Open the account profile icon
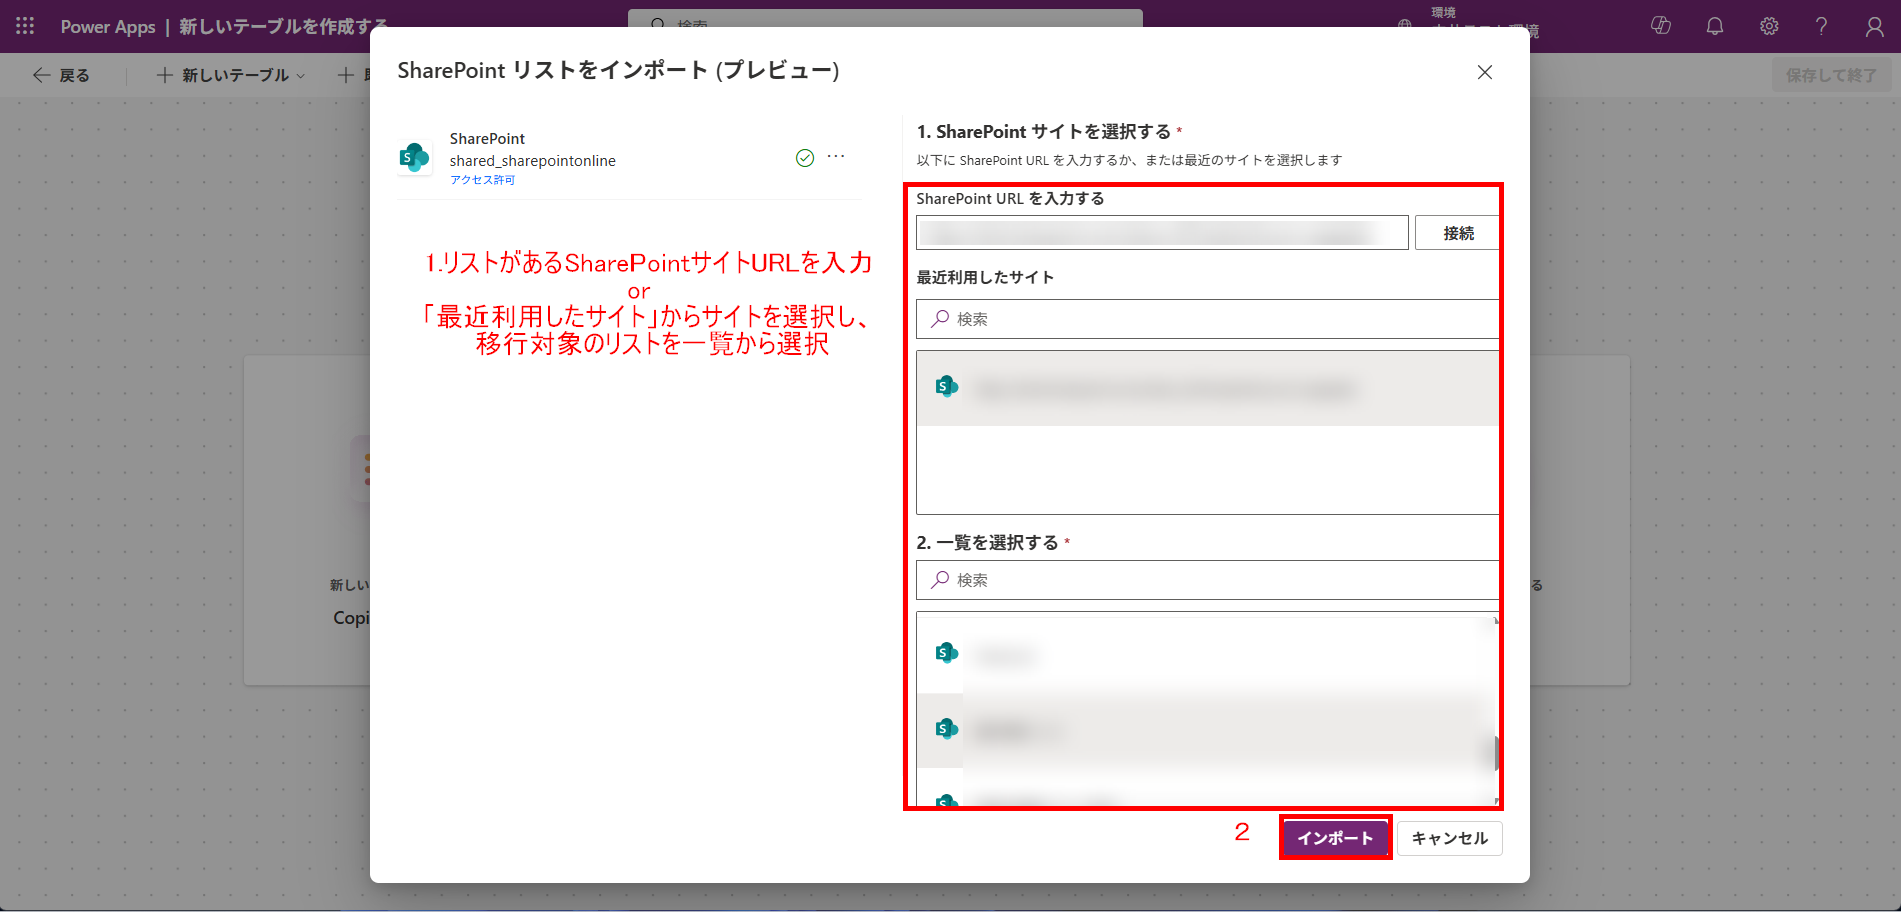This screenshot has width=1901, height=912. point(1875,26)
